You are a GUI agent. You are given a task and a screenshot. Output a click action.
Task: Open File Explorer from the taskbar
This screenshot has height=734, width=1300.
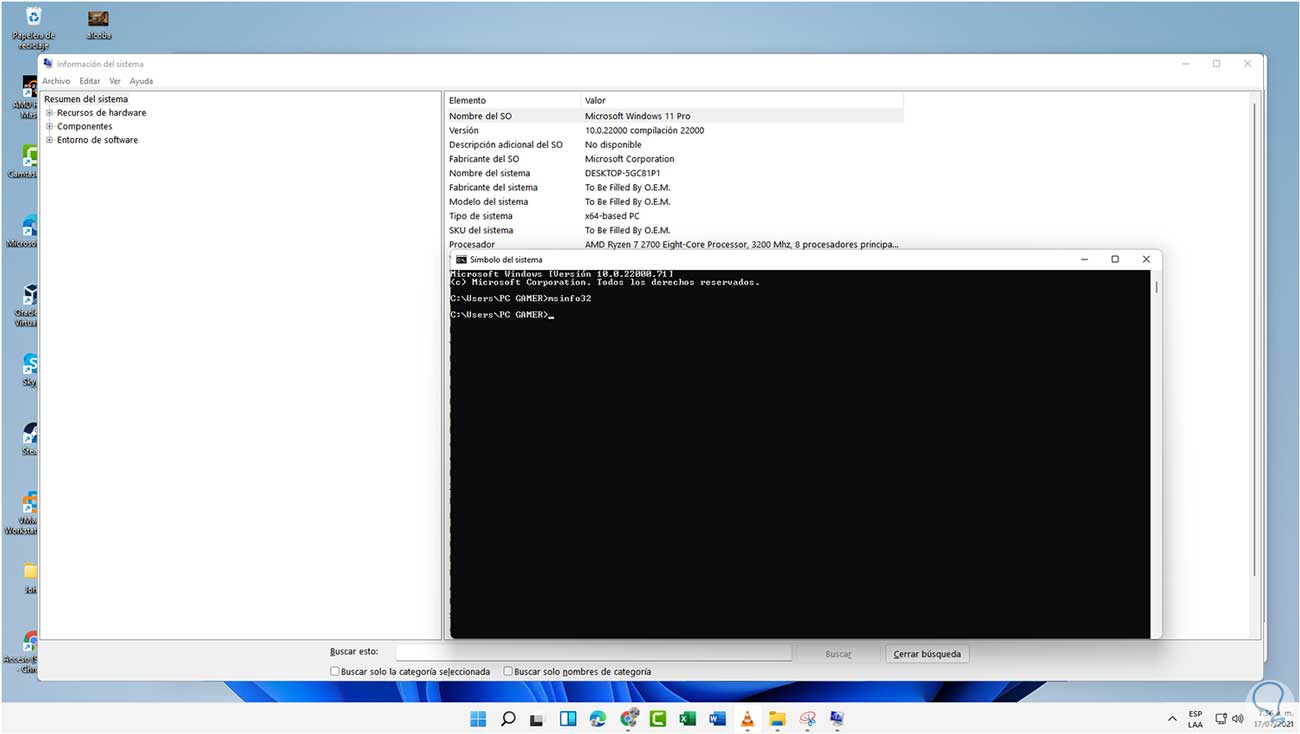pos(777,718)
